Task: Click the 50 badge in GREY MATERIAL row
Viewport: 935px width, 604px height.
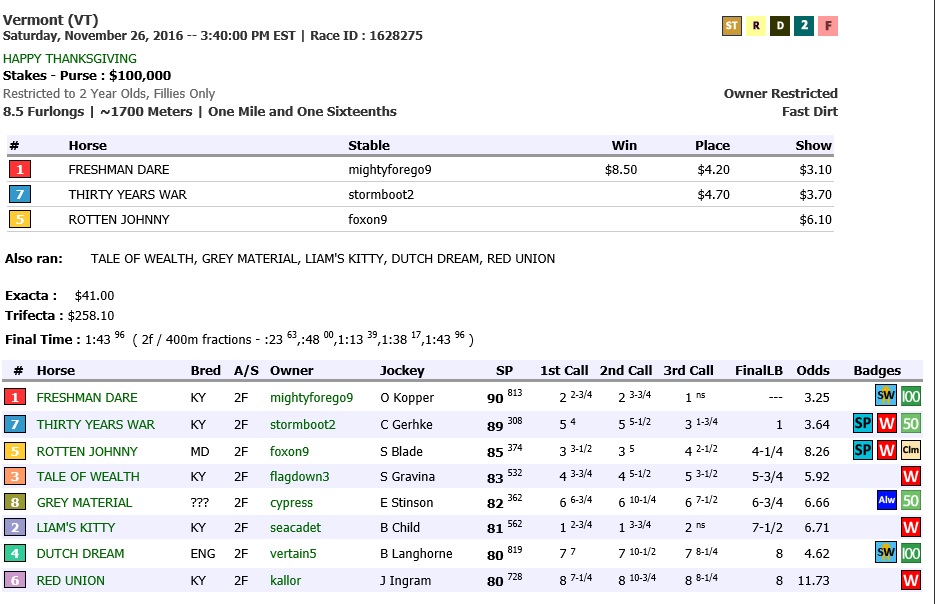Action: [x=910, y=501]
